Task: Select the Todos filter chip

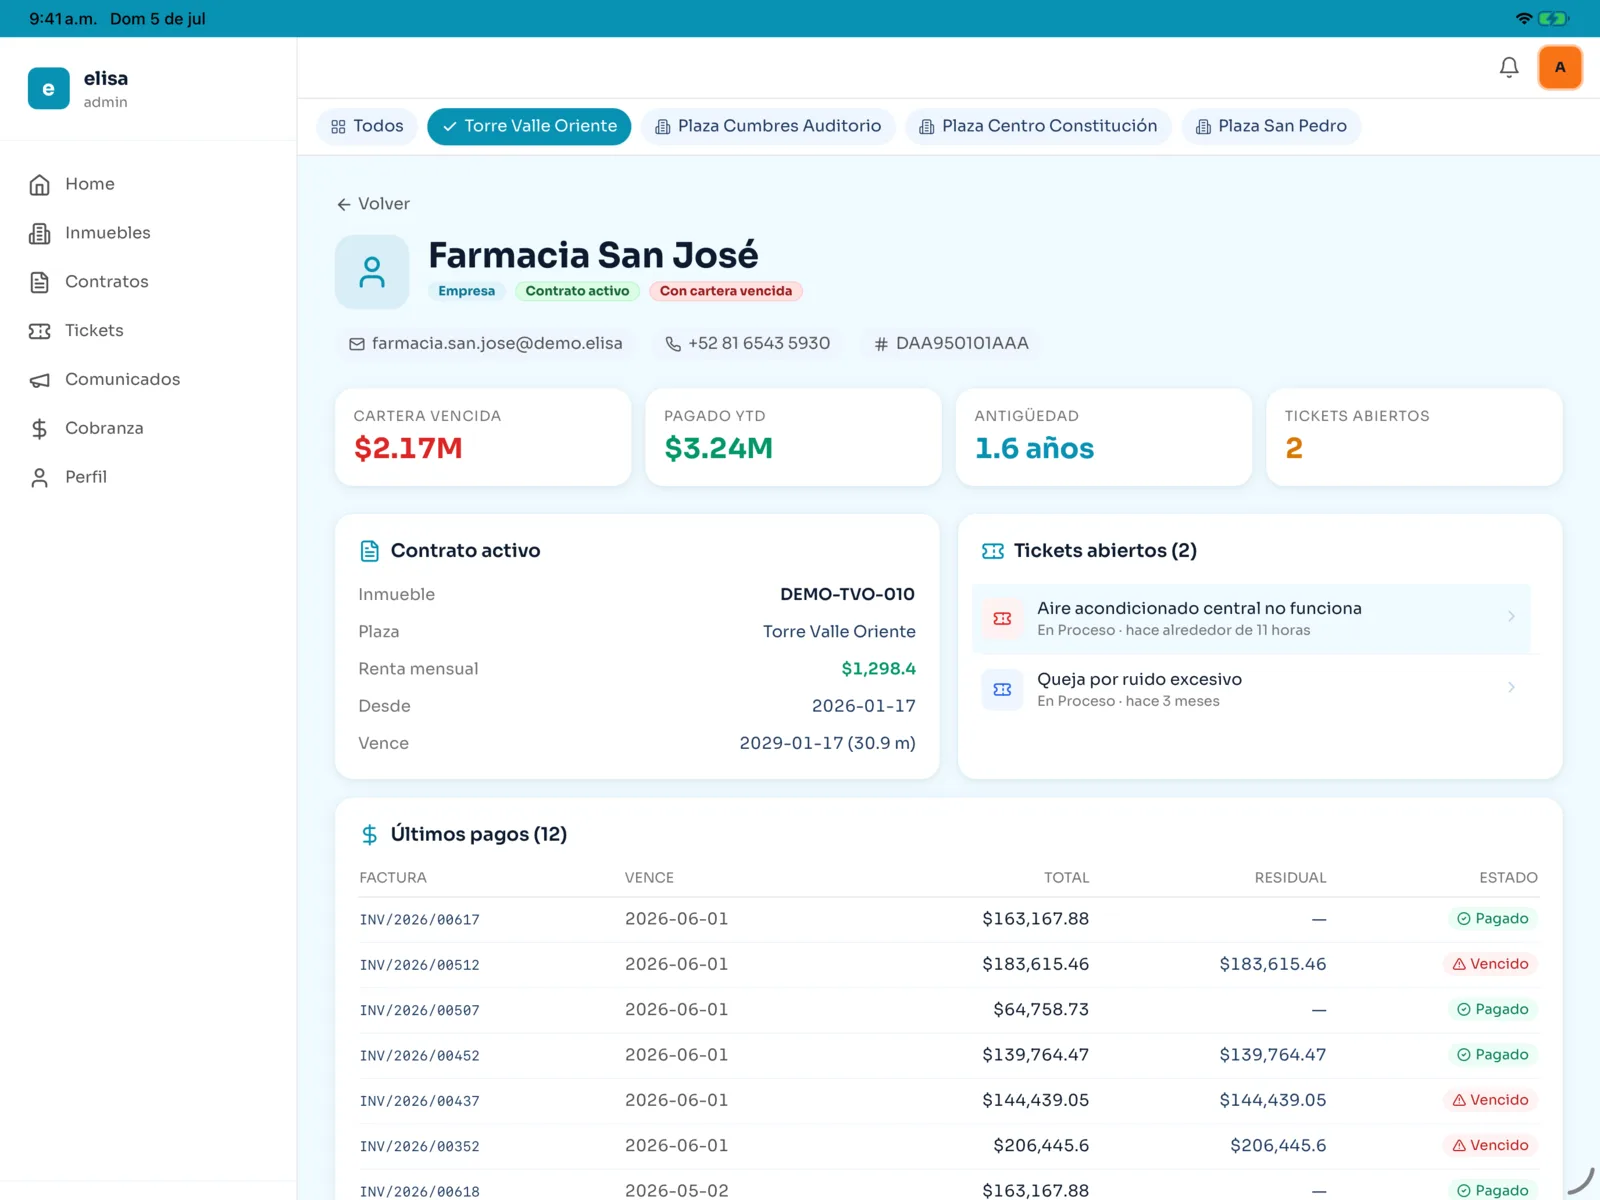Action: click(367, 127)
